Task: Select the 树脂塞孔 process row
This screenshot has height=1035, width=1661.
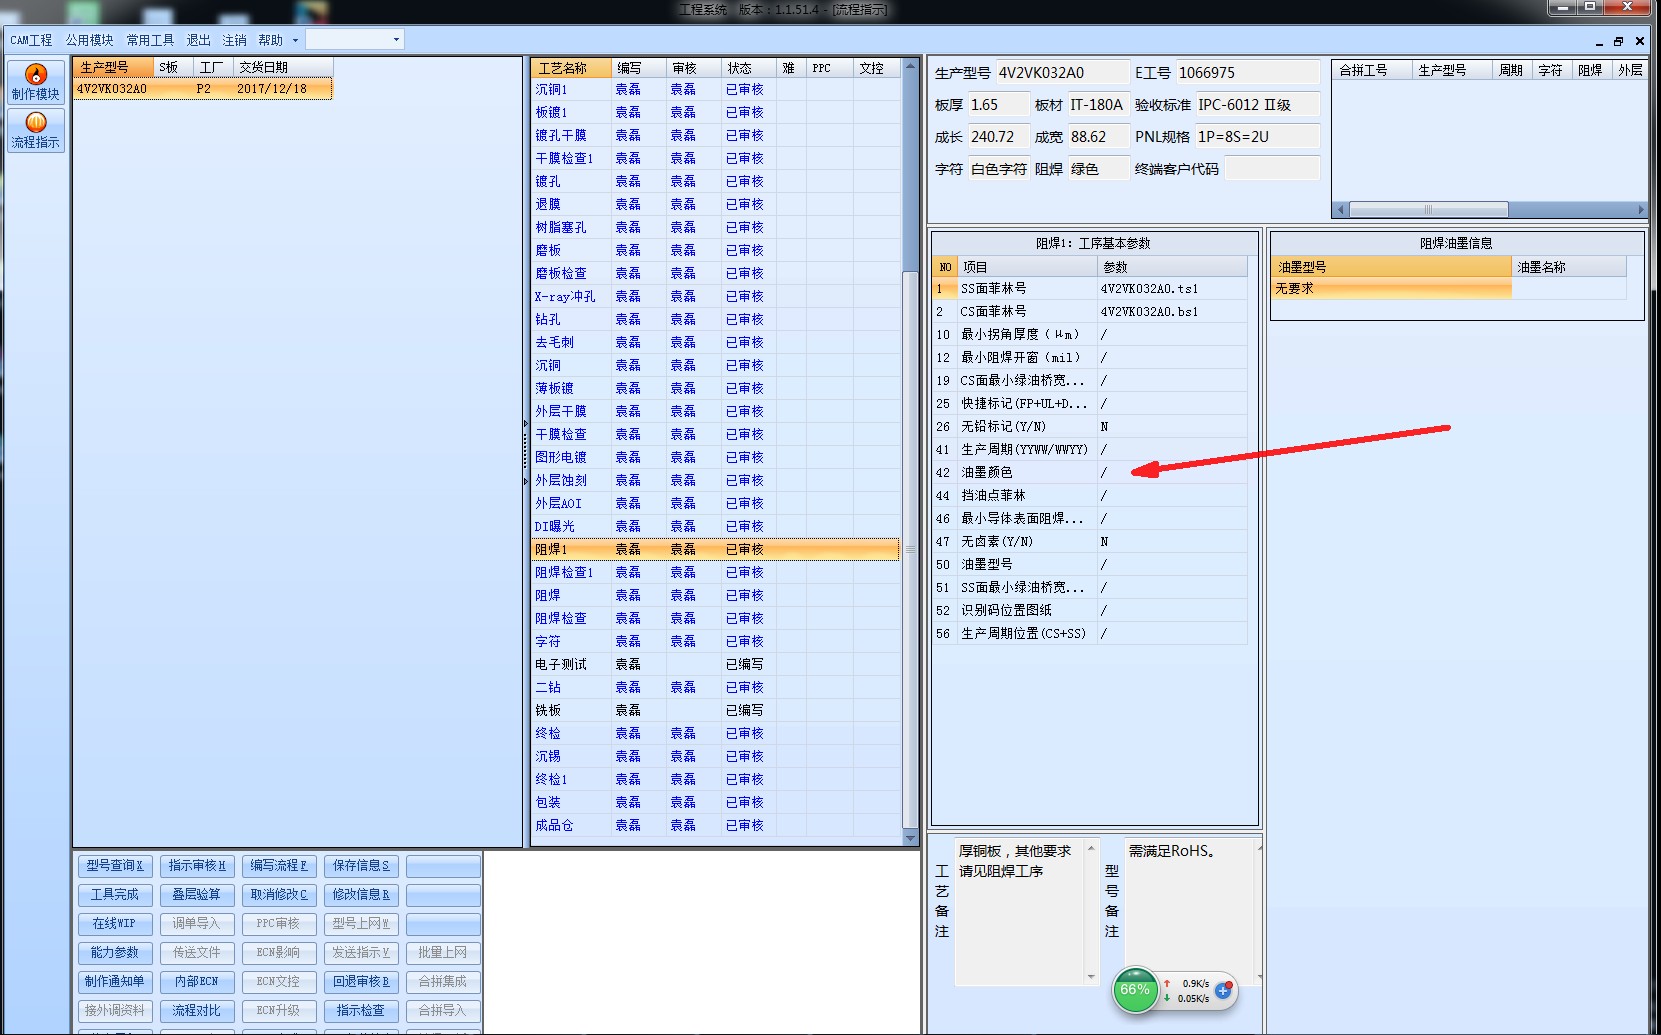Action: coord(715,227)
